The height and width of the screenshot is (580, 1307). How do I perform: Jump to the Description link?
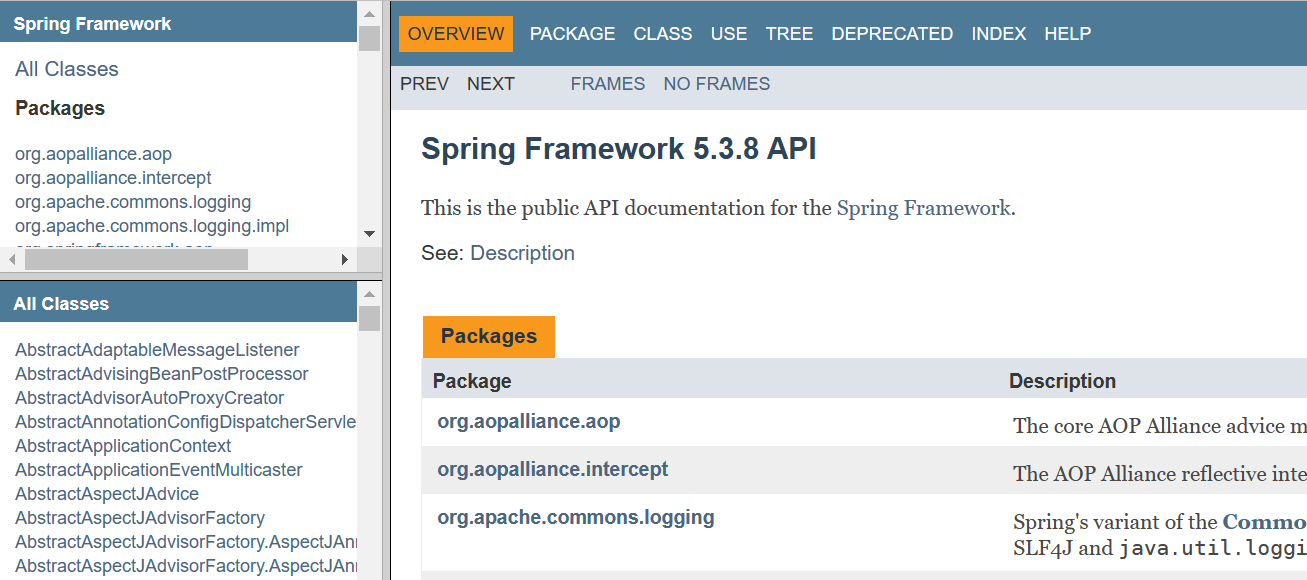522,253
